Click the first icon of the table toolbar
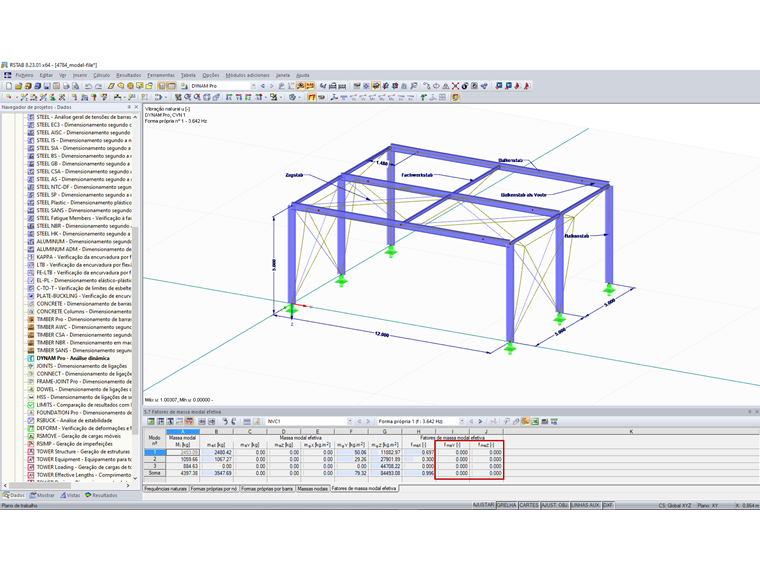This screenshot has height=570, width=760. [x=151, y=422]
